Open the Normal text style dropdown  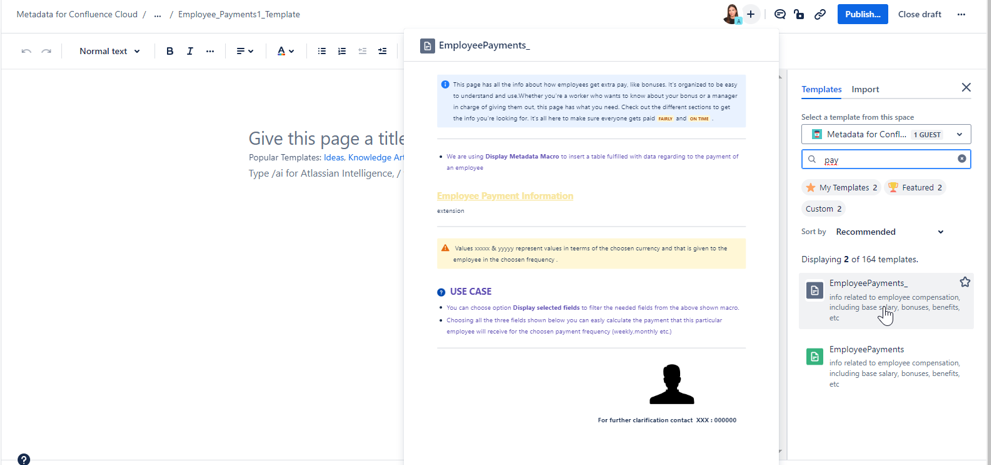tap(110, 51)
